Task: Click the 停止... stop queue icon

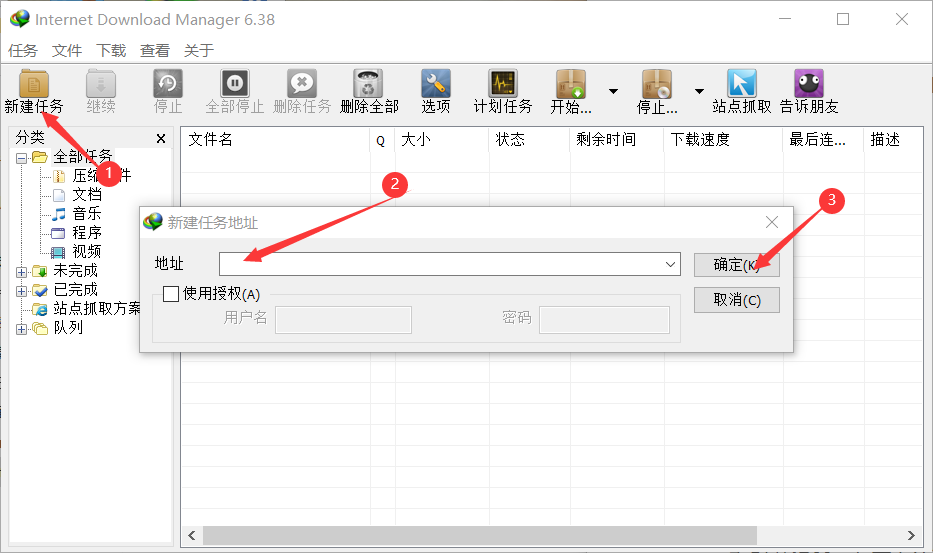Action: [656, 83]
